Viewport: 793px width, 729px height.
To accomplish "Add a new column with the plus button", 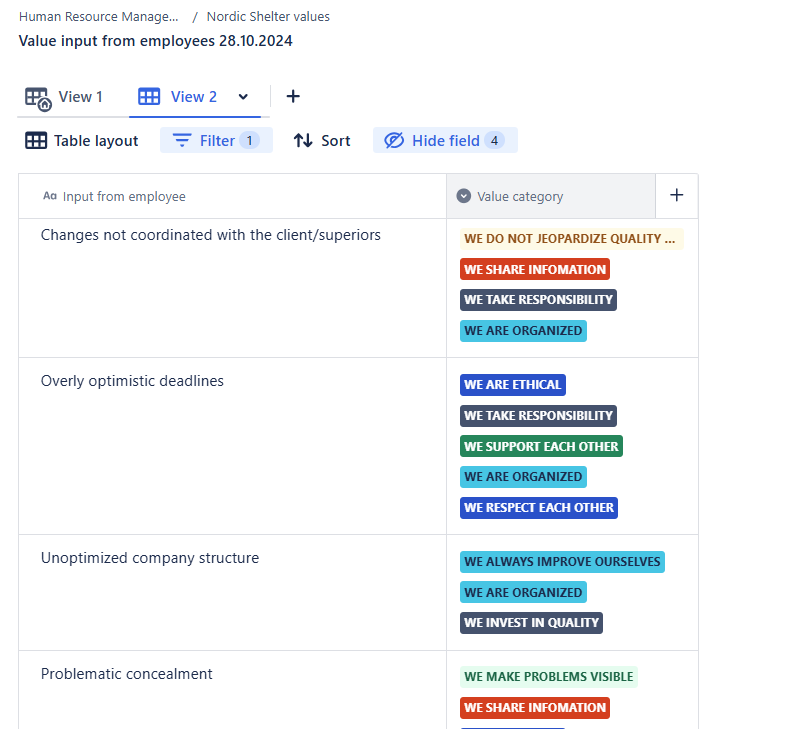I will (677, 195).
